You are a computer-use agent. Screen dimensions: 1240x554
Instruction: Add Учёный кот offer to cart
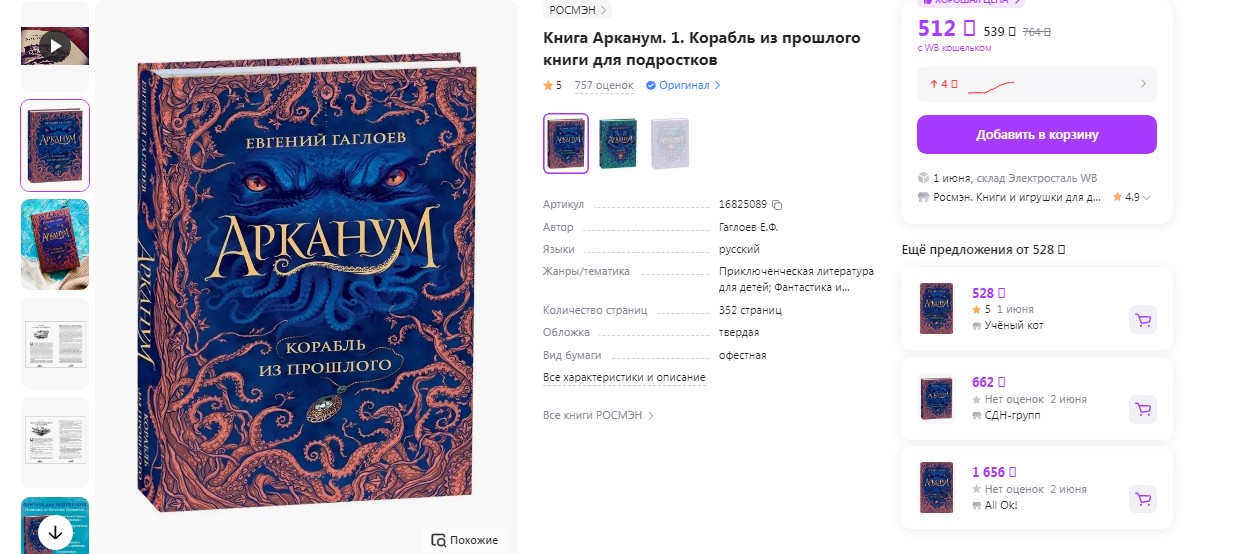click(1143, 320)
